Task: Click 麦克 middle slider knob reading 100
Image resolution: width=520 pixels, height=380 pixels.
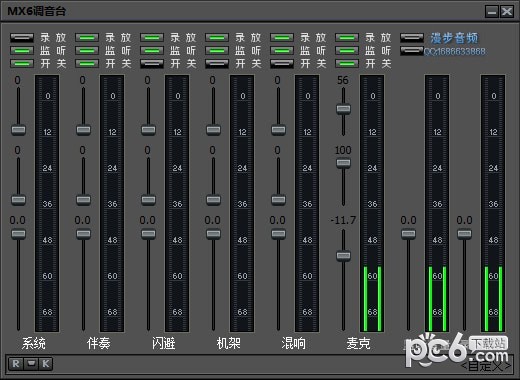Action: [343, 163]
